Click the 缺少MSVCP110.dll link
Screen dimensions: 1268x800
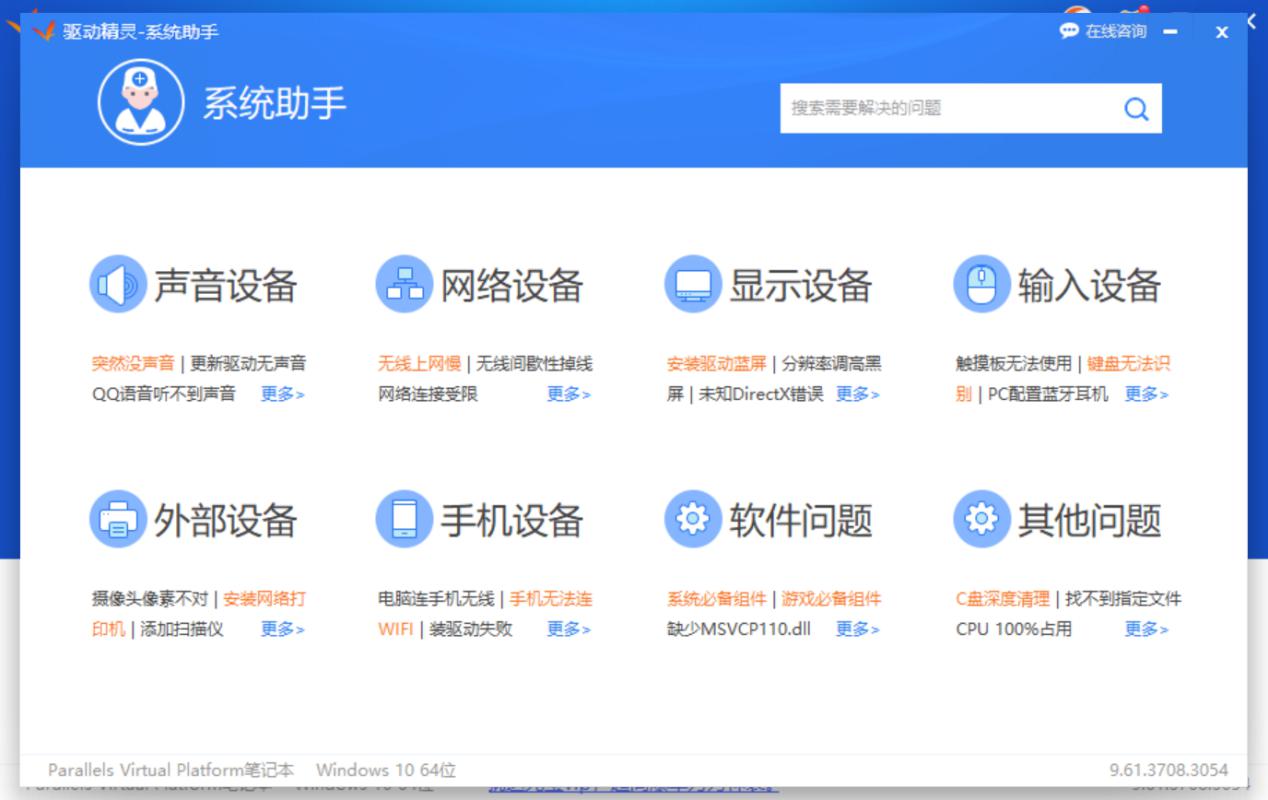738,629
